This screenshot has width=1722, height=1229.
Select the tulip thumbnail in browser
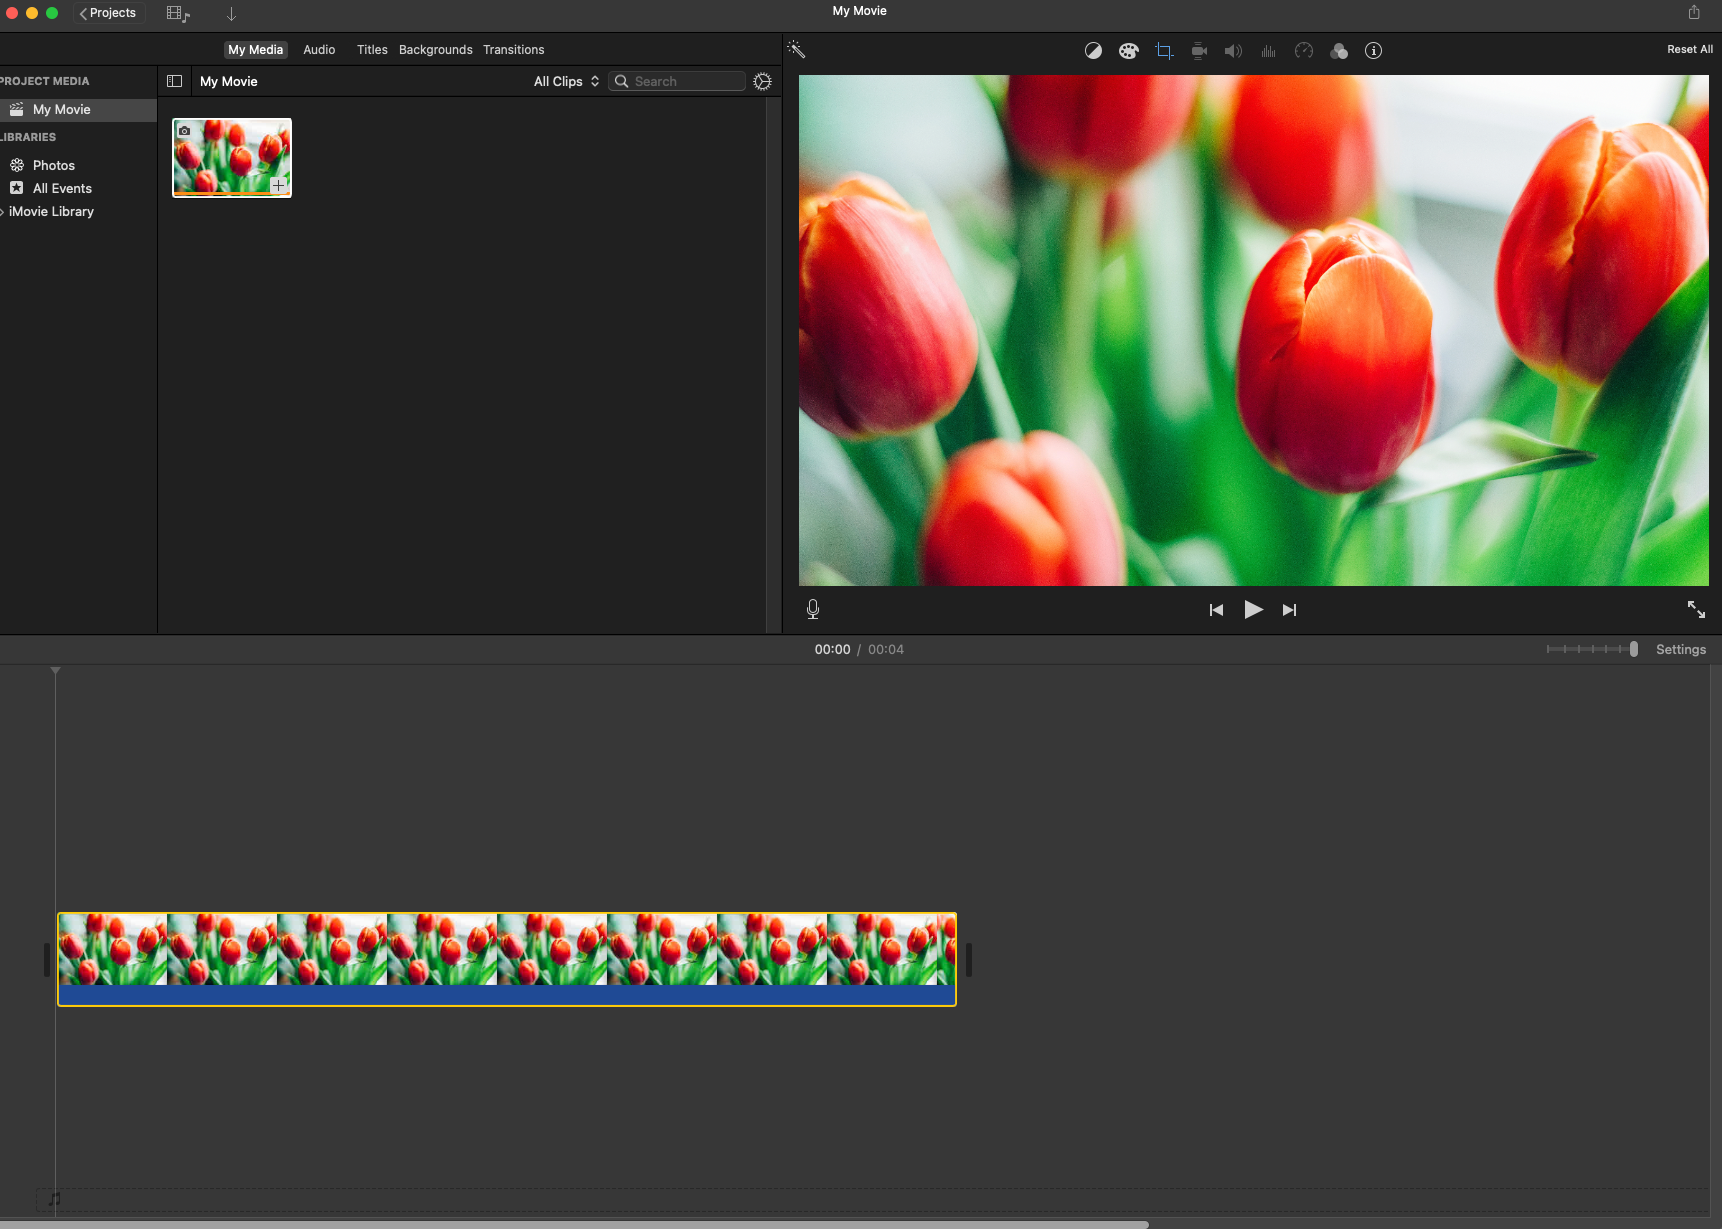[x=232, y=158]
